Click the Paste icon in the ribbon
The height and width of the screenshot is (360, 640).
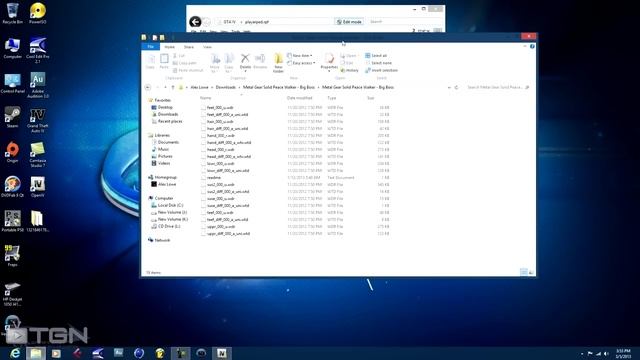164,61
